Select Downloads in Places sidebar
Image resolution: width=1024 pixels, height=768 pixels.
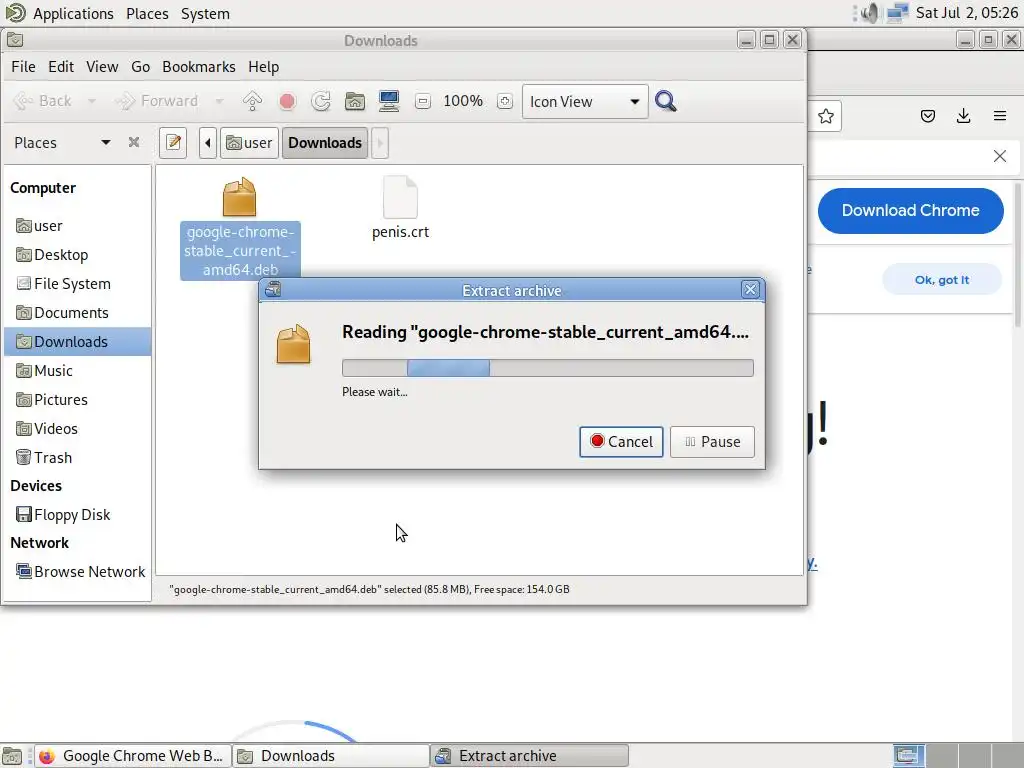pos(77,342)
